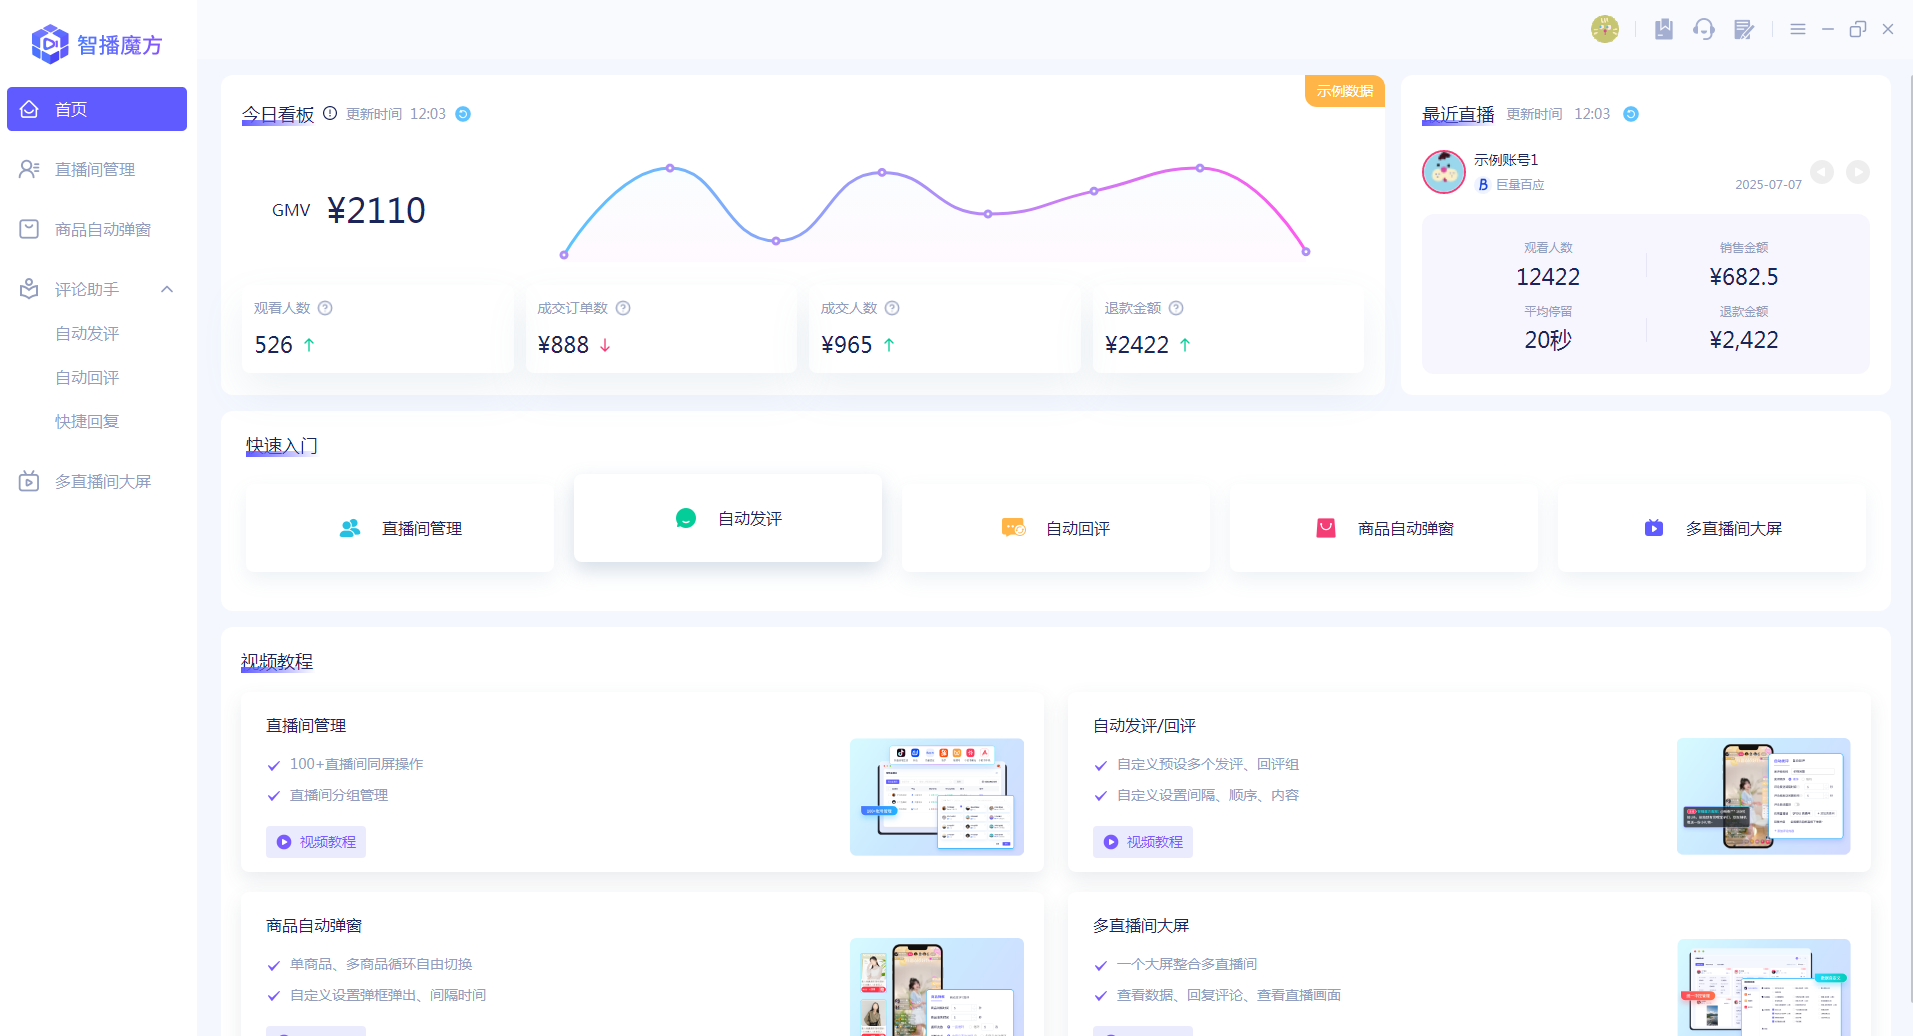Open the 自动发评/回评 tutorial thumbnail
1913x1036 pixels.
(x=1764, y=797)
